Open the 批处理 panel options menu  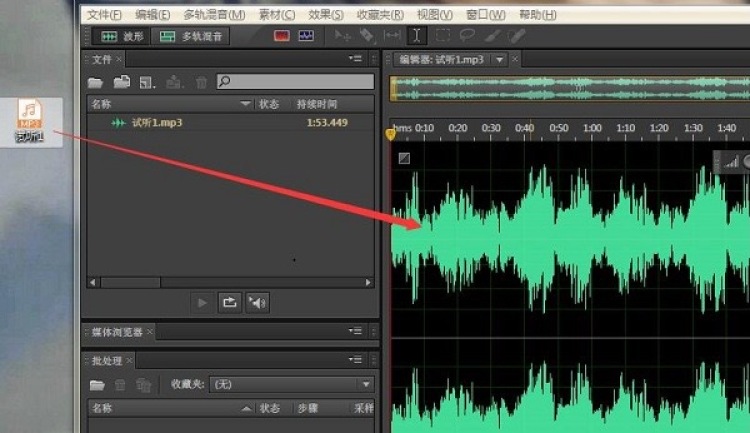coord(355,360)
